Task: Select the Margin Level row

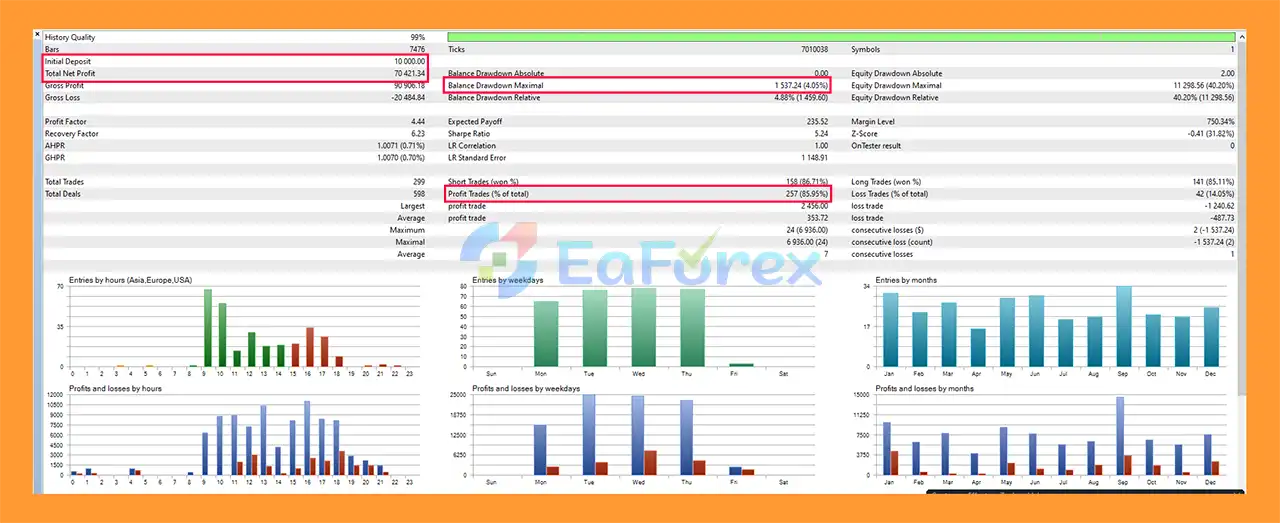Action: [1042, 122]
